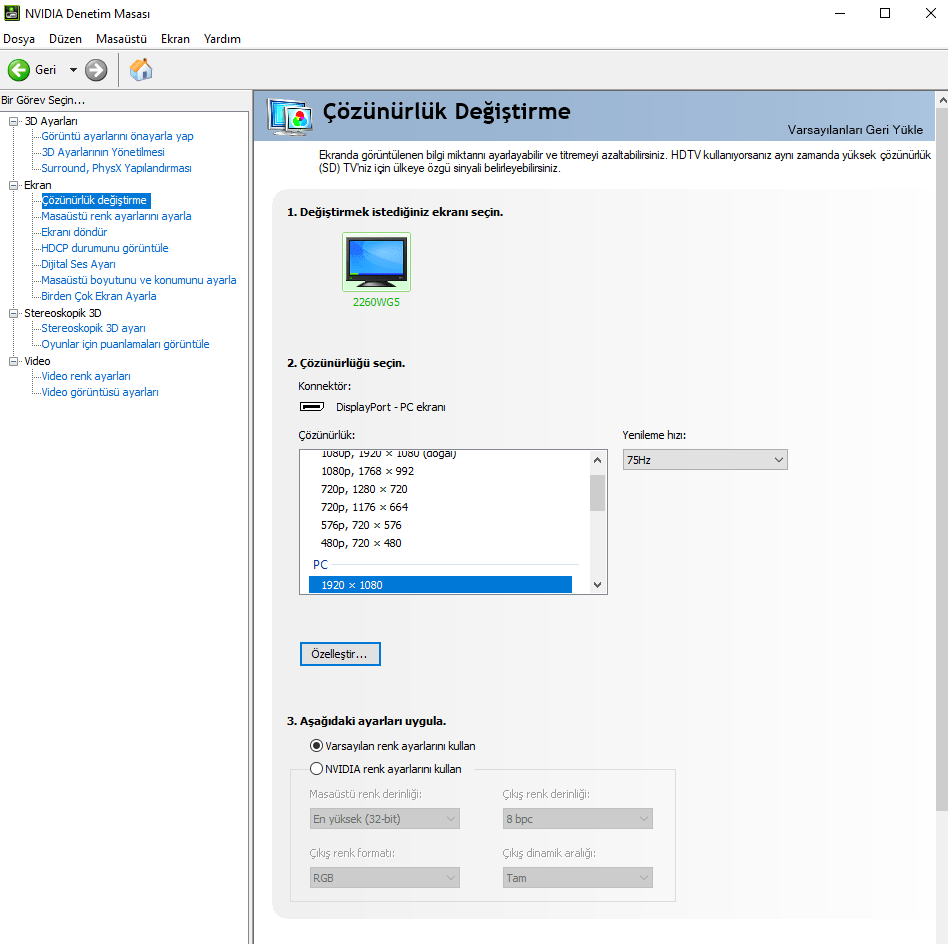Open Birden Çok Ekran Ayarla
The image size is (948, 944).
[99, 296]
